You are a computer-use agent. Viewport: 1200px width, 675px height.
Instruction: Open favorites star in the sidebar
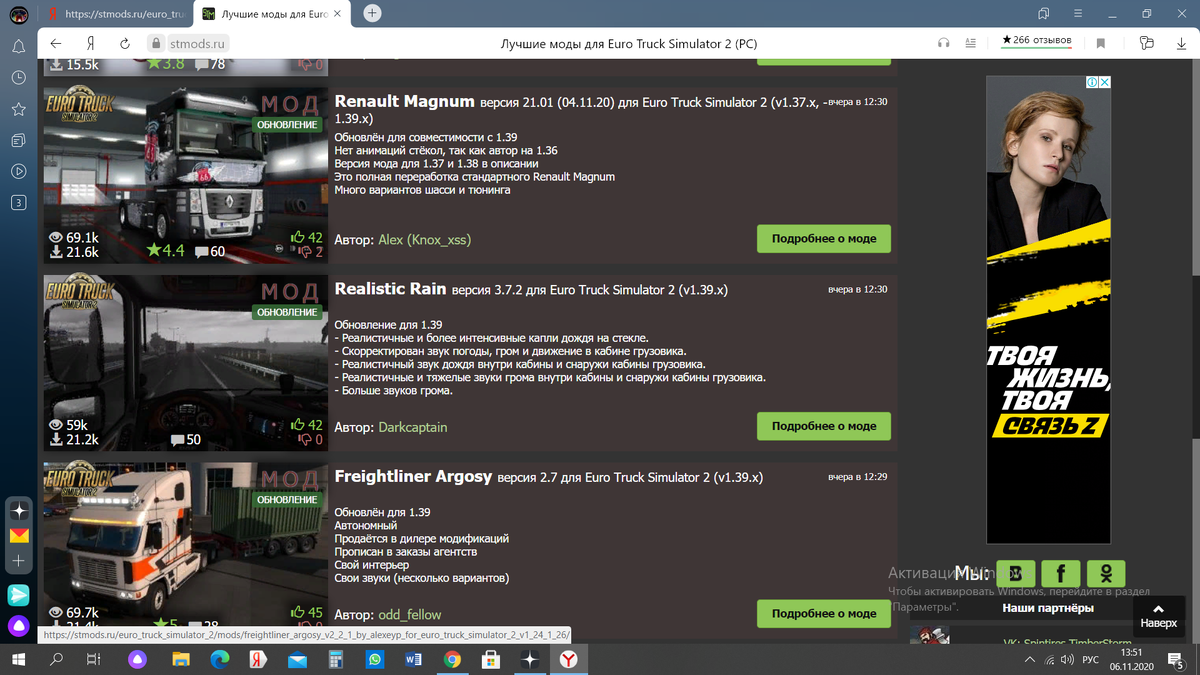[x=18, y=108]
